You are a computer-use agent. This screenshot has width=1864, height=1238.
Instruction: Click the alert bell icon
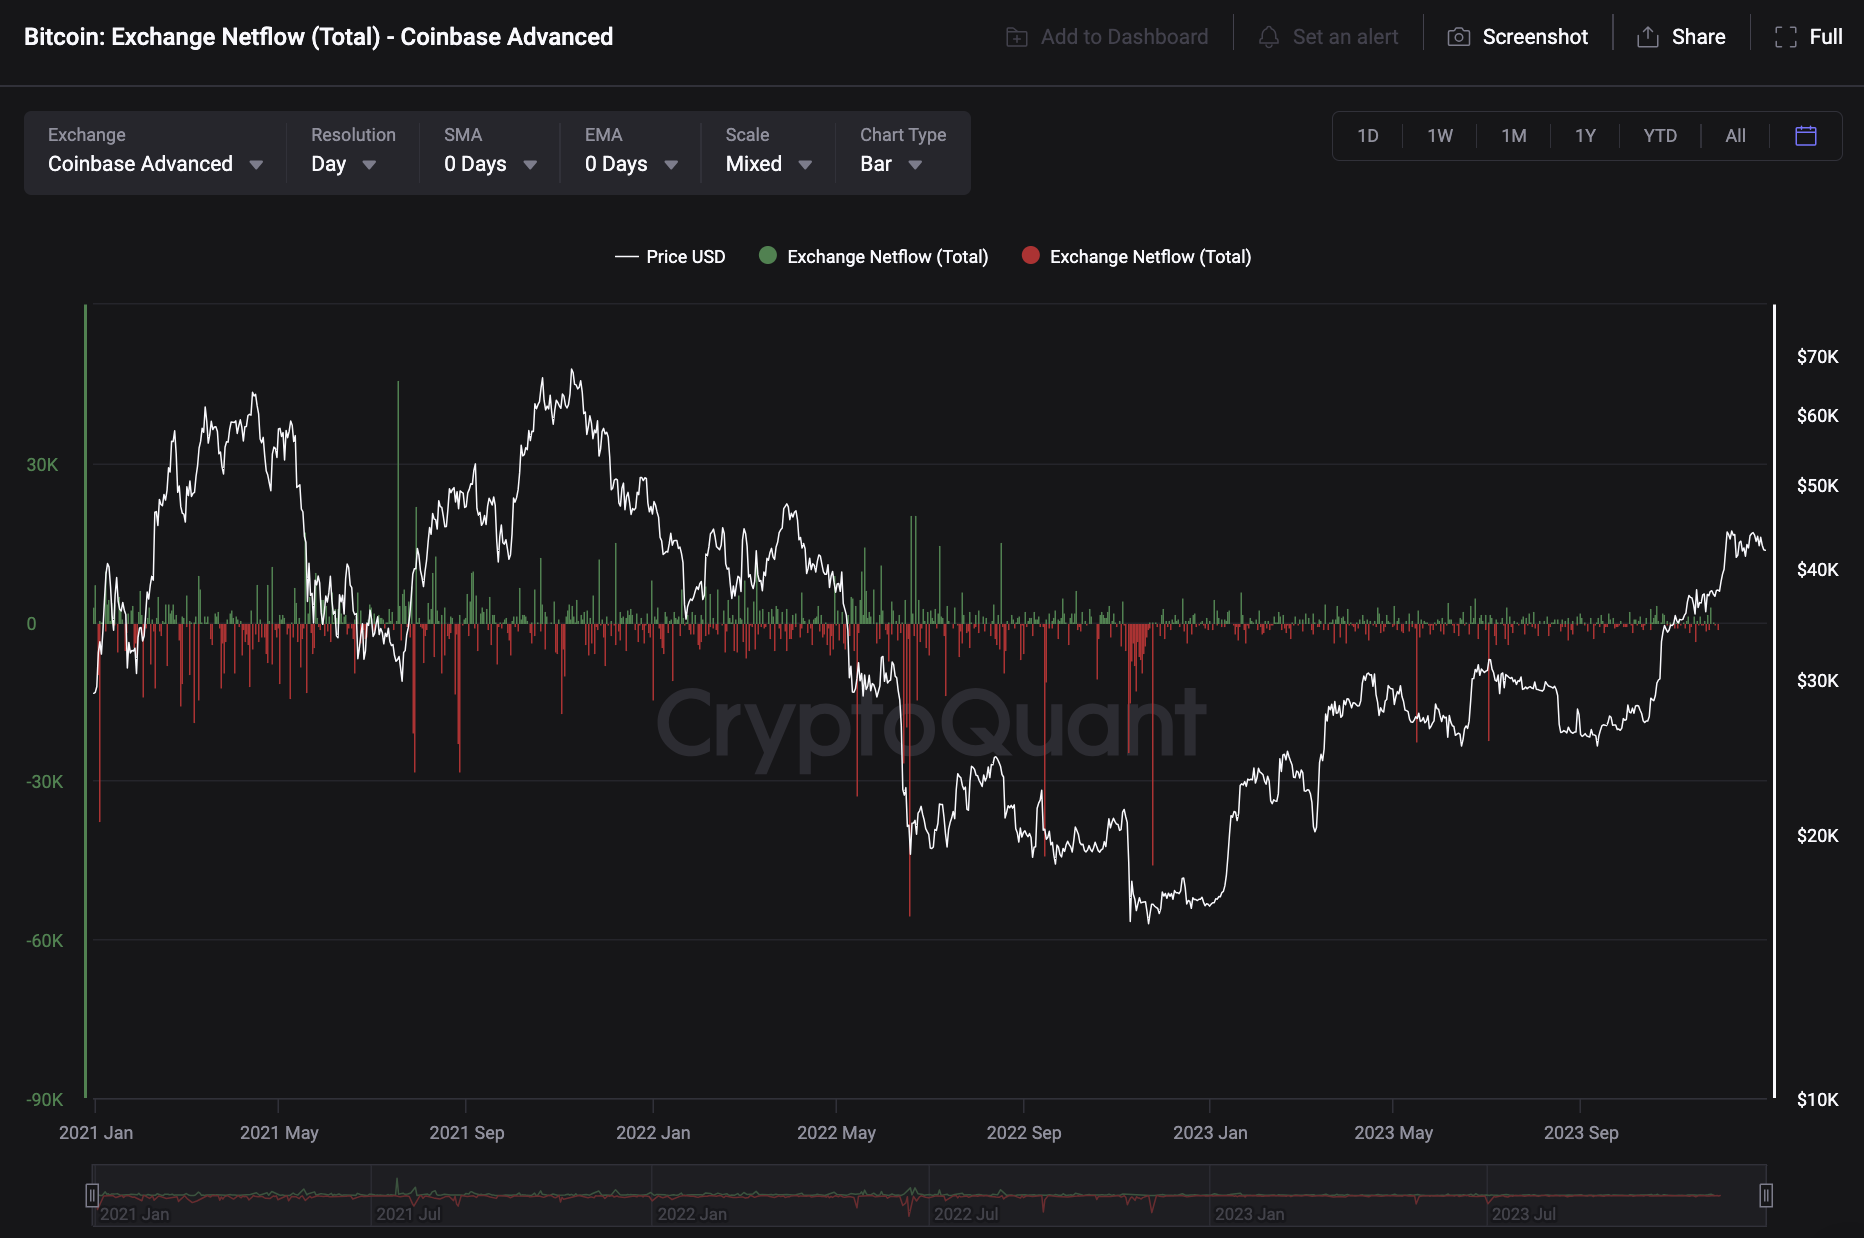1269,37
